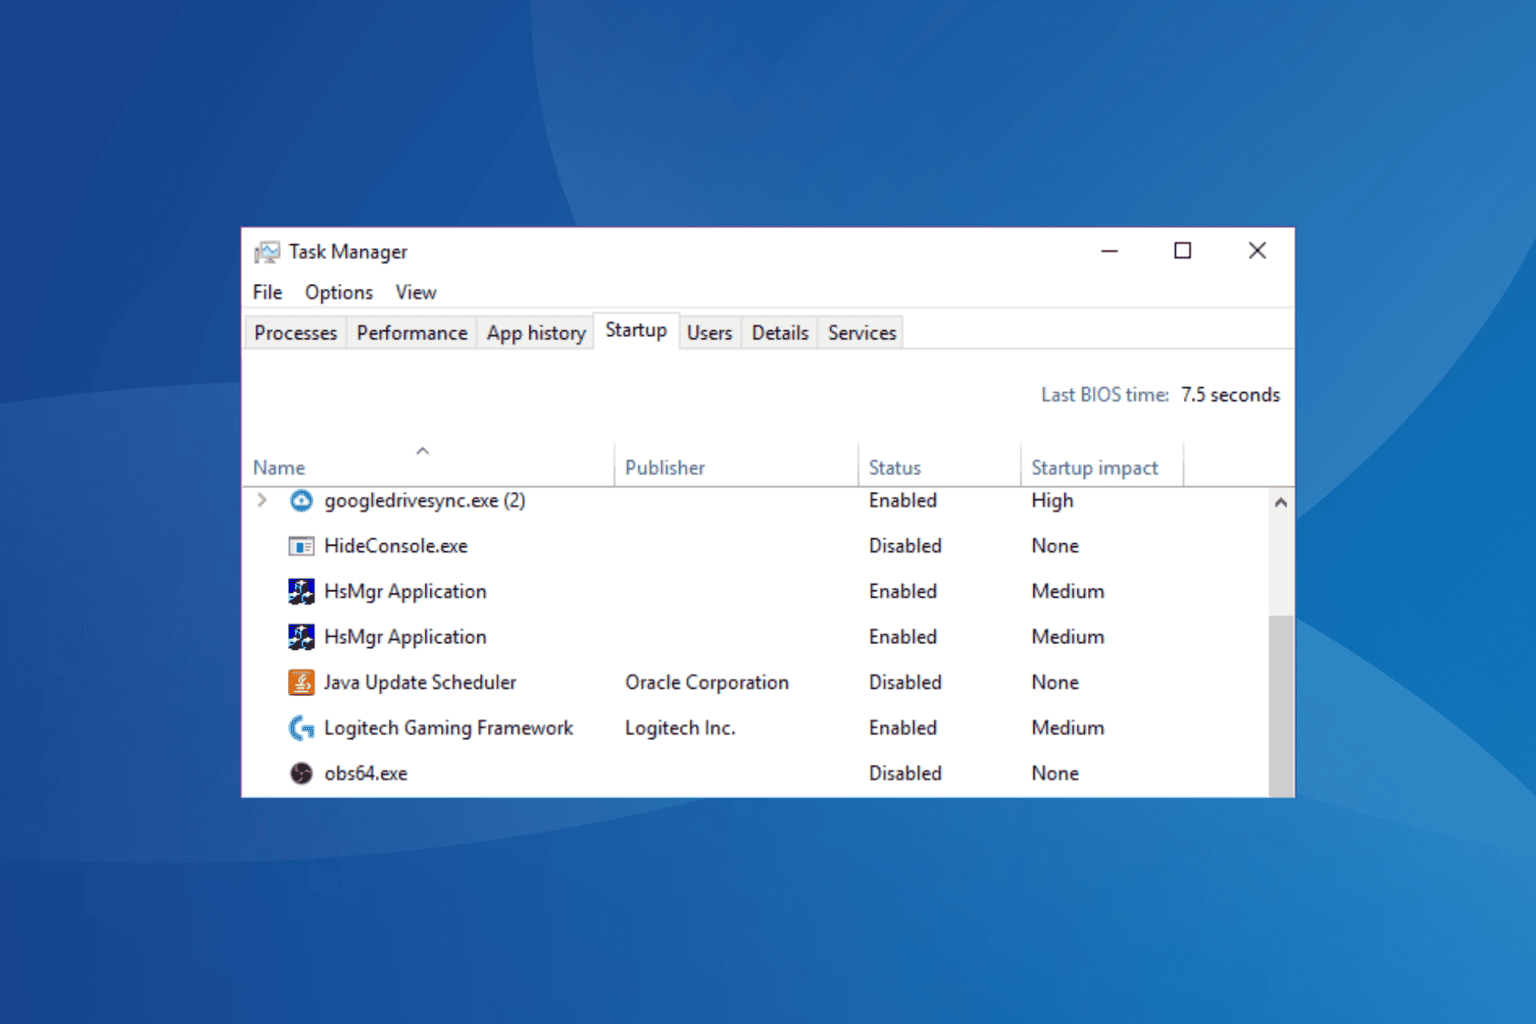Image resolution: width=1536 pixels, height=1024 pixels.
Task: Click Medium impact of Logitech Gaming Framework
Action: point(1068,728)
